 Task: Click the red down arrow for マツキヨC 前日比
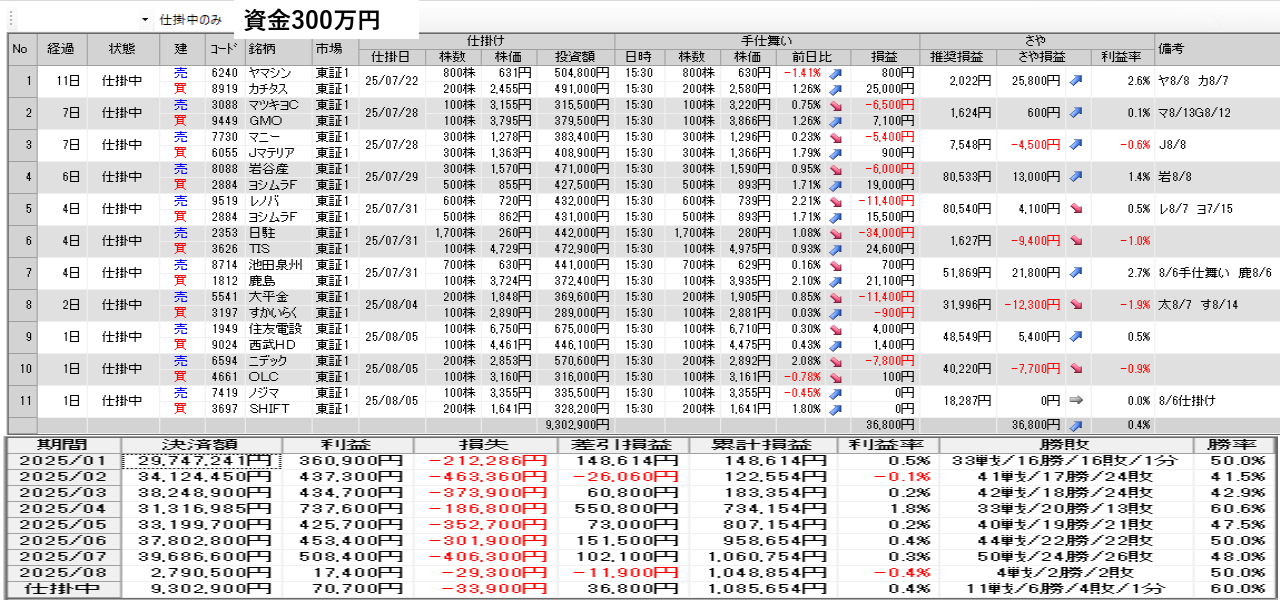point(836,105)
